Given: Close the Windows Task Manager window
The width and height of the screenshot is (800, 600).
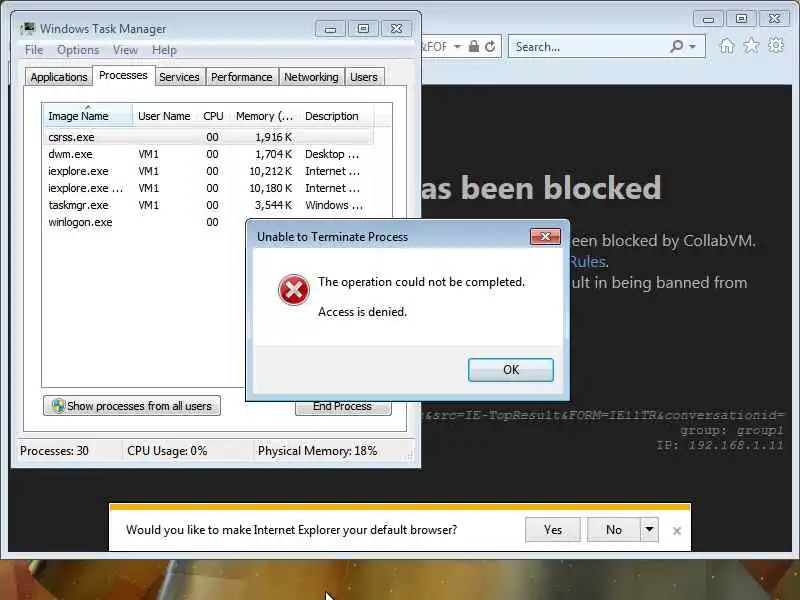Looking at the screenshot, I should pyautogui.click(x=396, y=29).
